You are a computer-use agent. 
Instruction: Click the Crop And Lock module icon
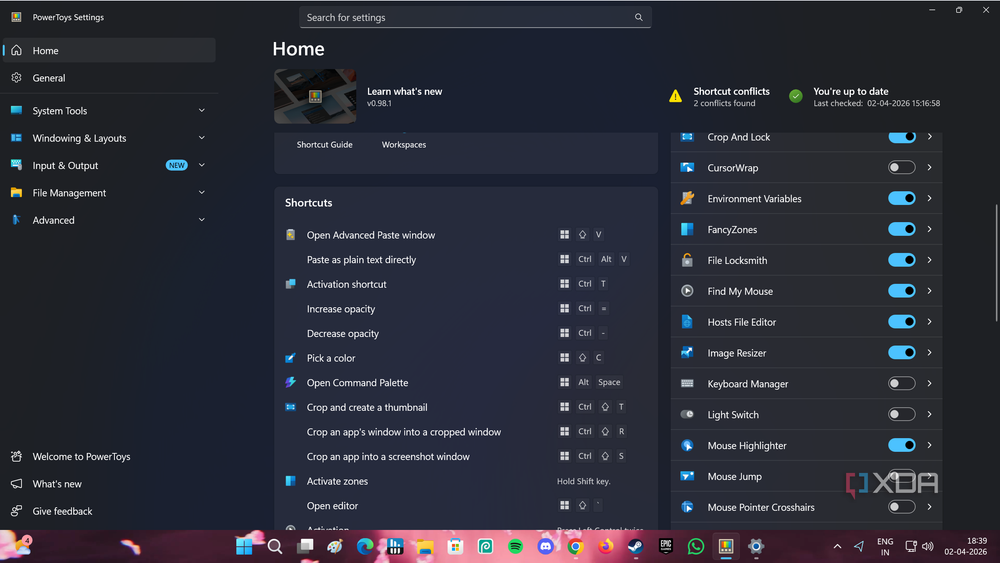click(687, 137)
